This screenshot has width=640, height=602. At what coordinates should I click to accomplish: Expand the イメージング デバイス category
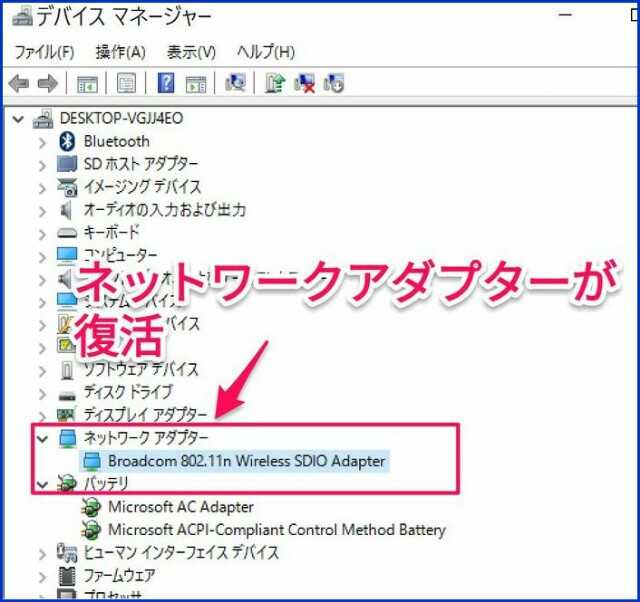coord(42,188)
